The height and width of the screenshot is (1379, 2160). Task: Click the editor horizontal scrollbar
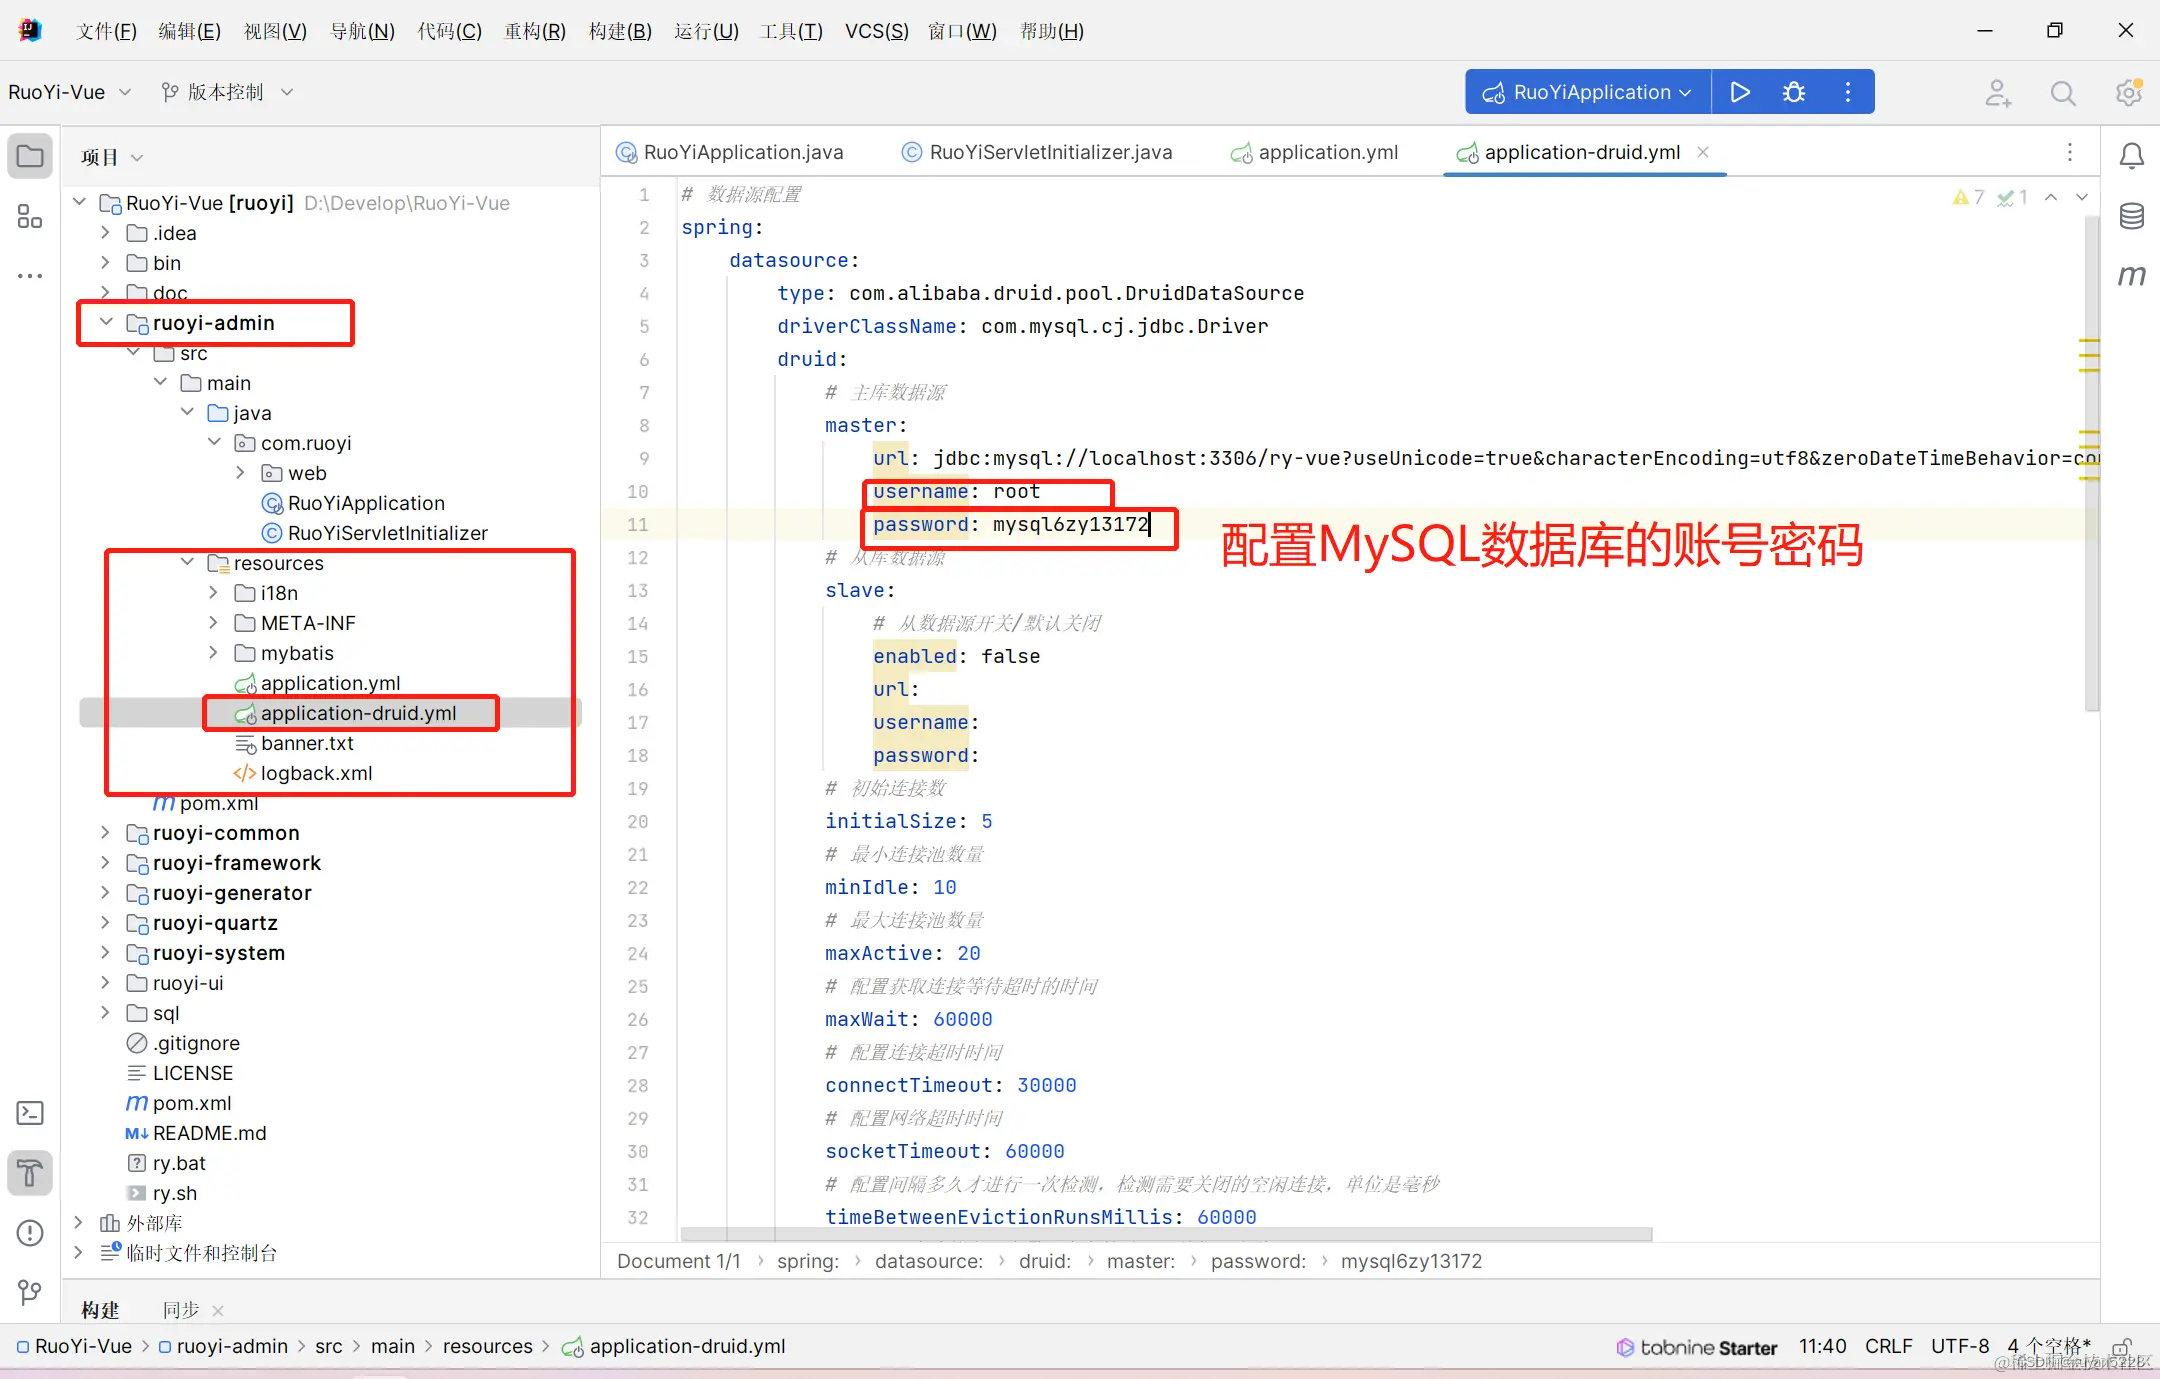click(1165, 1235)
